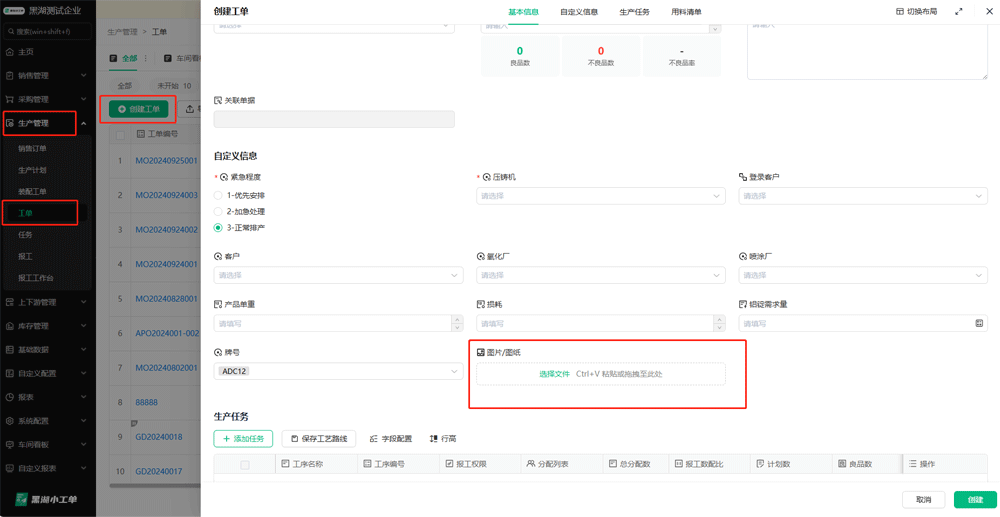Click the 添加任务 button

click(x=243, y=439)
